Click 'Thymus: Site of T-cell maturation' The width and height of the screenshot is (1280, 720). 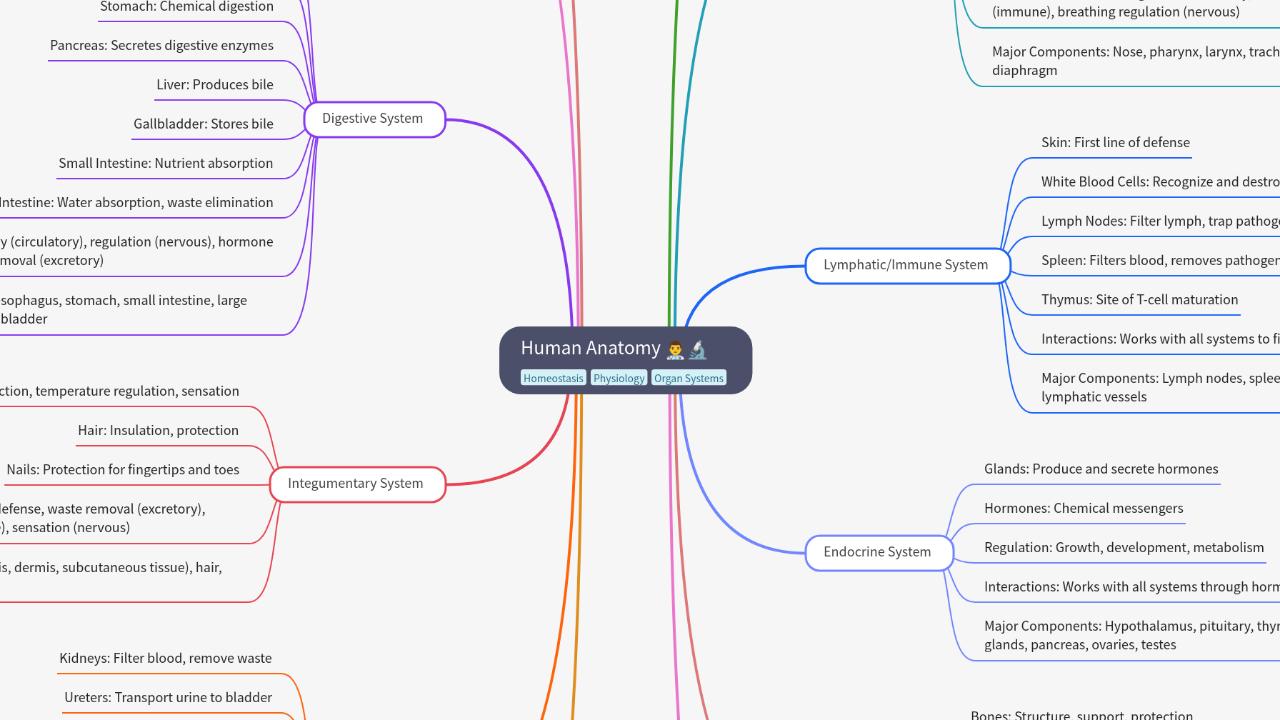click(1140, 300)
